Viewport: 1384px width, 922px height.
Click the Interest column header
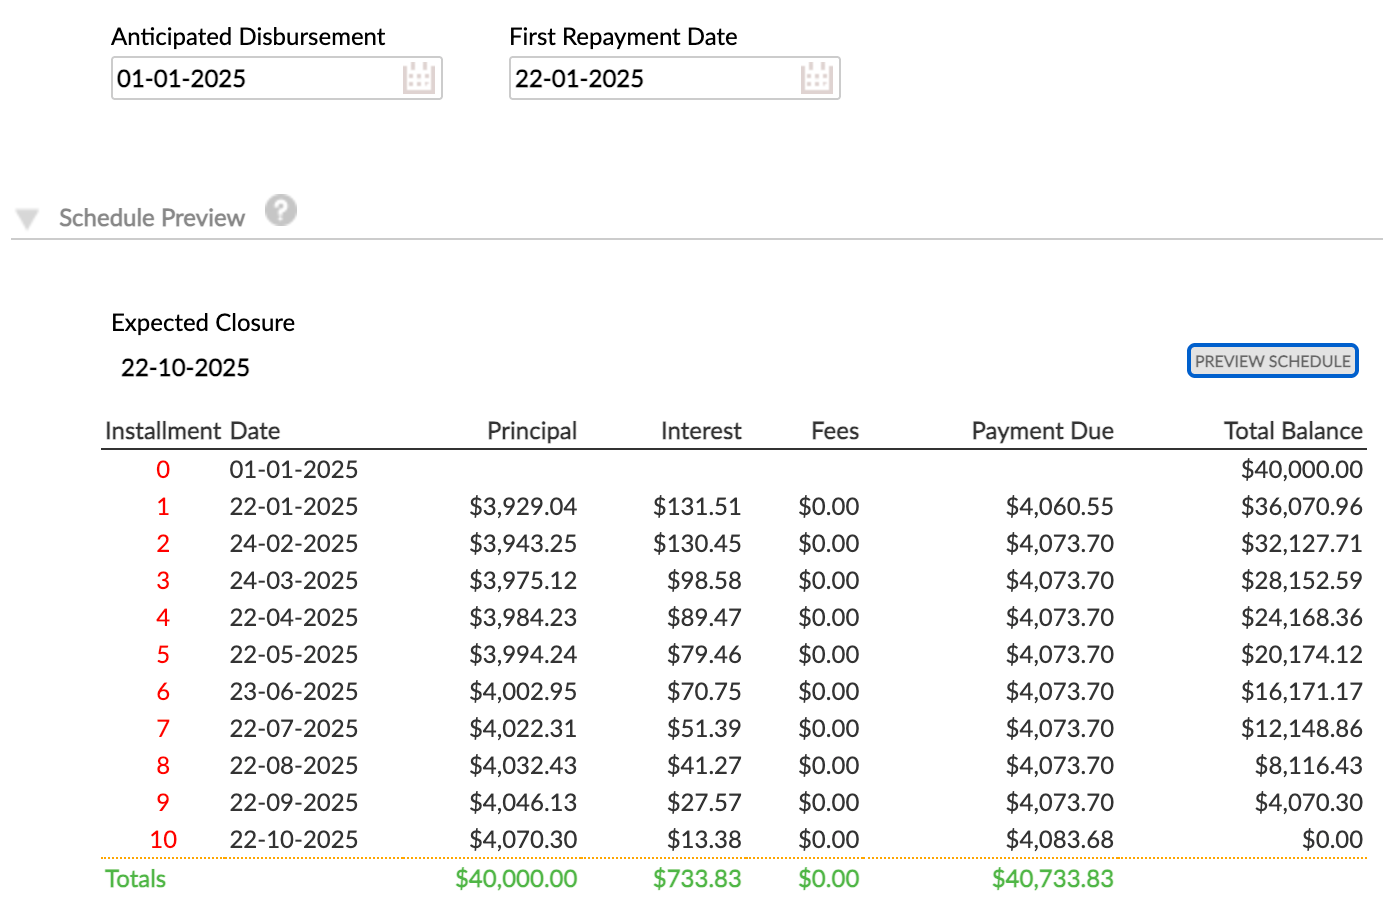click(x=701, y=431)
